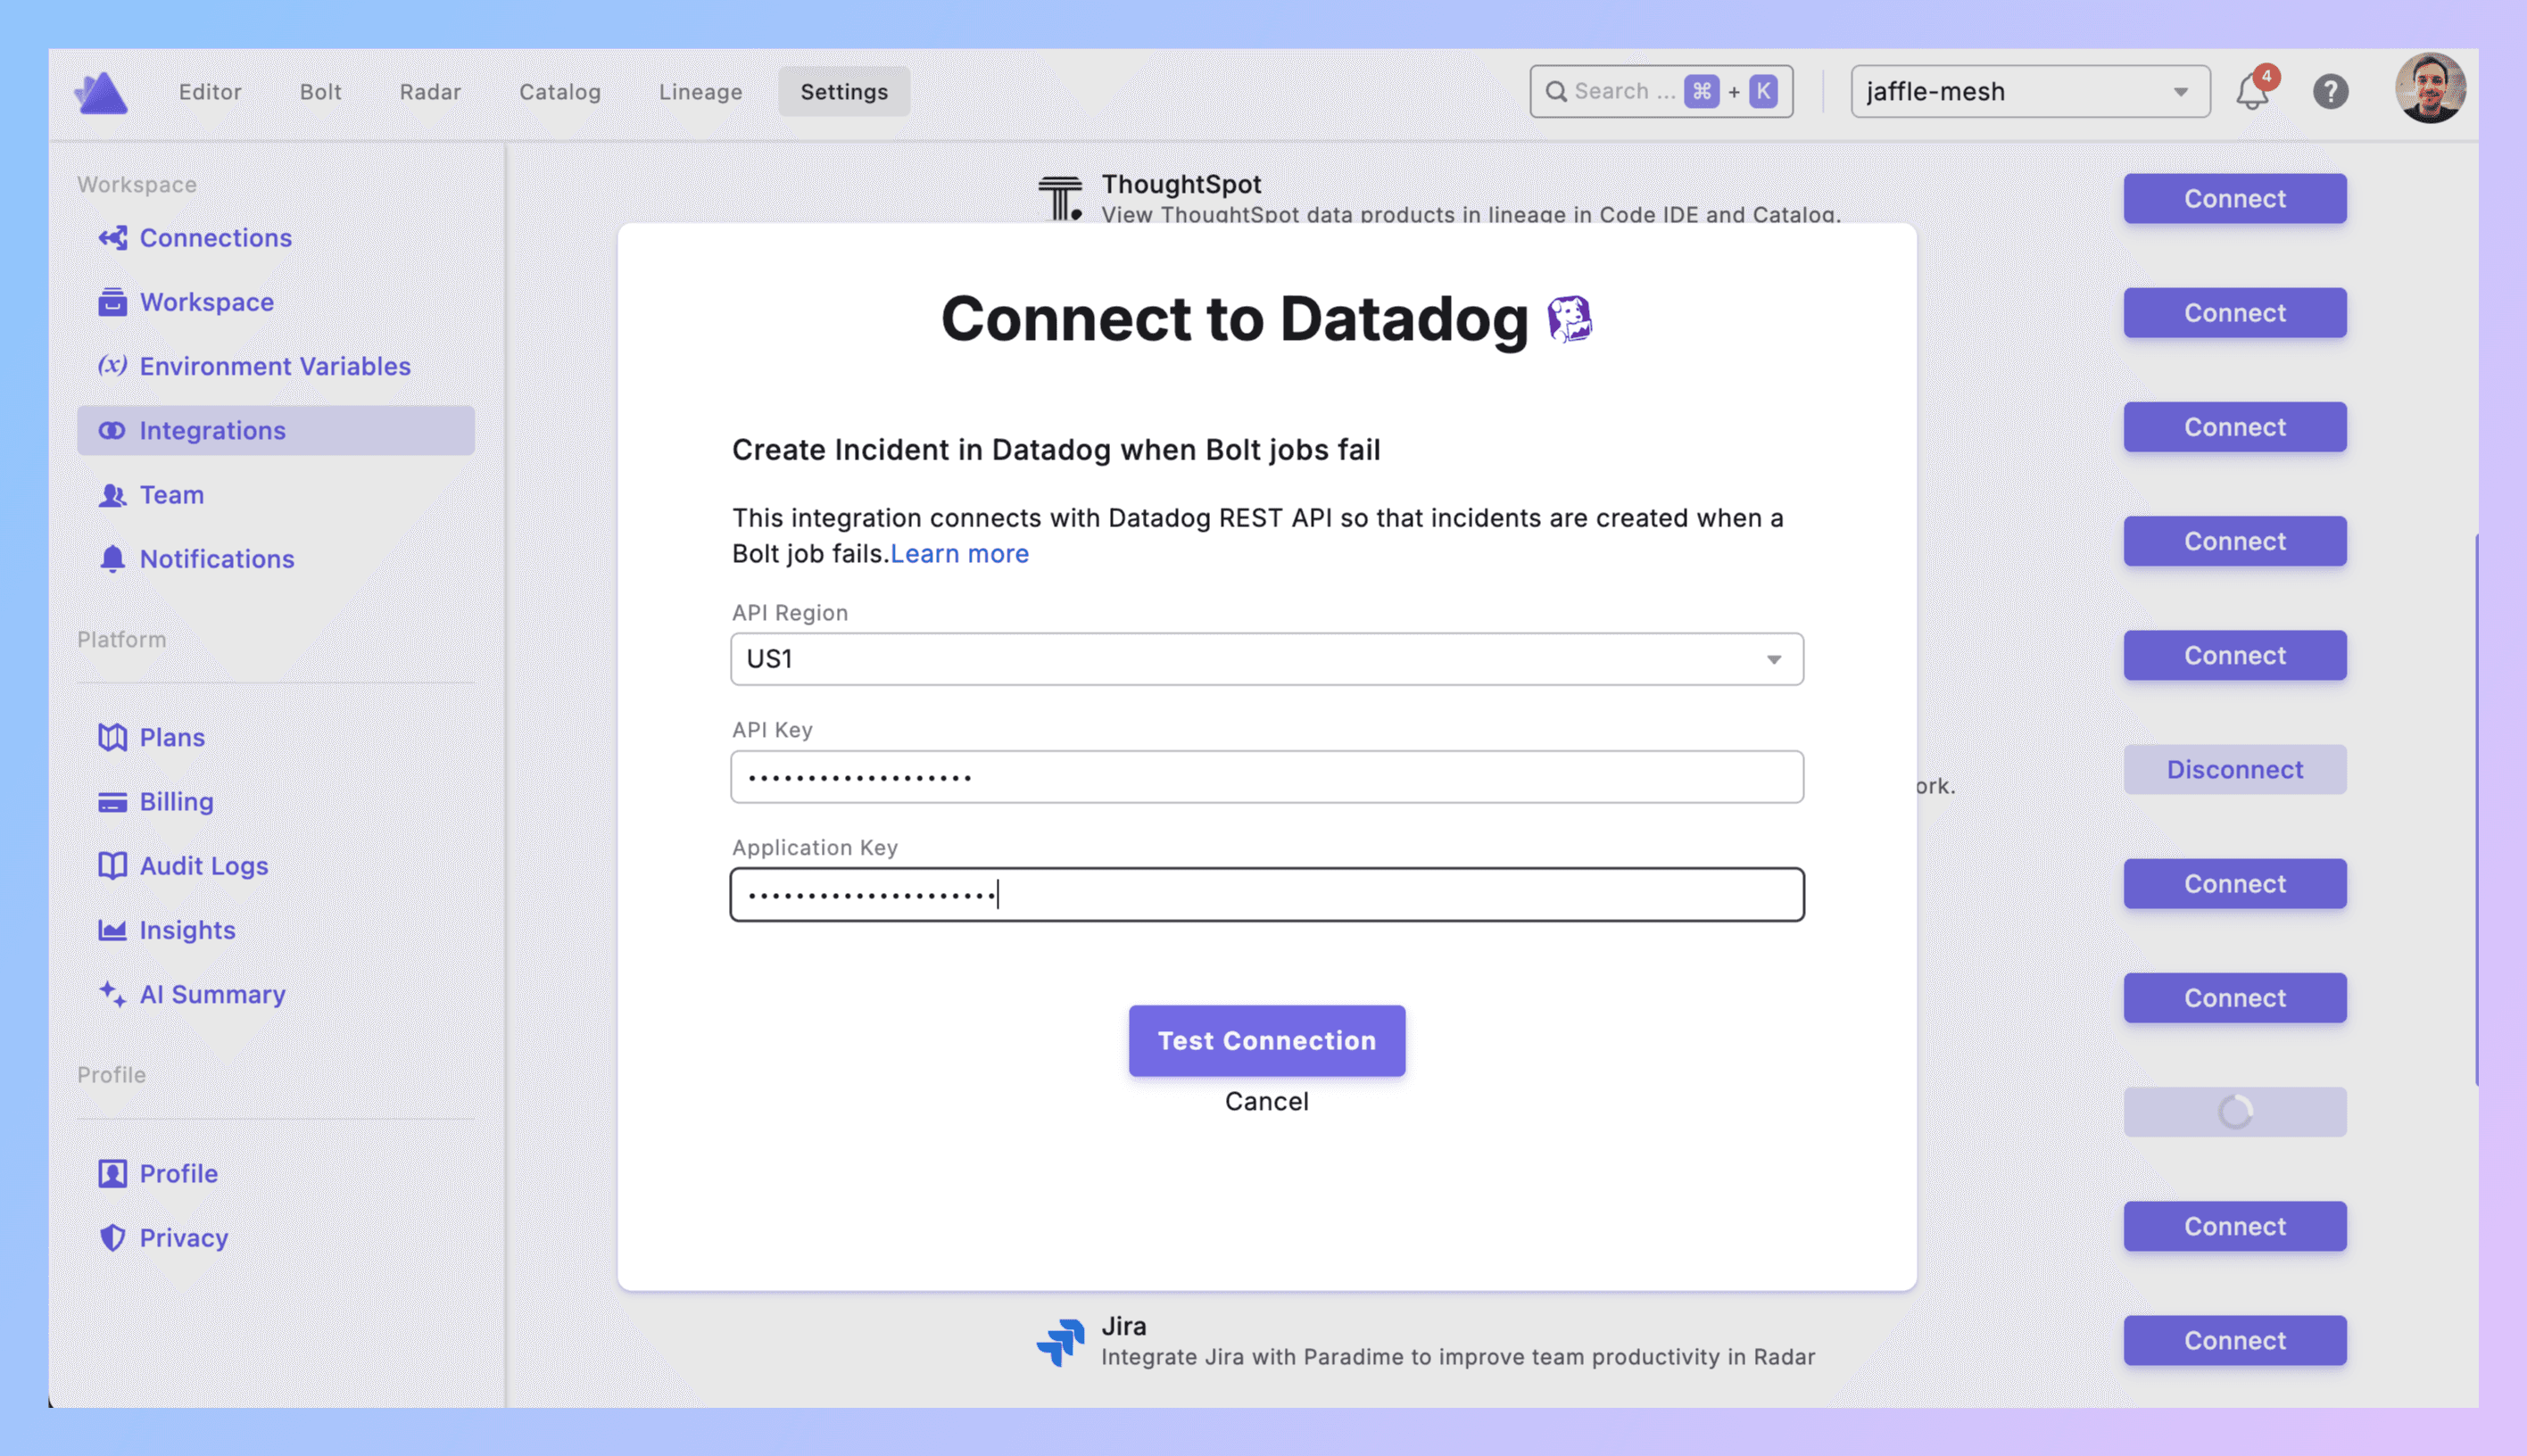Click the Disconnect button
Image resolution: width=2527 pixels, height=1456 pixels.
coord(2234,770)
